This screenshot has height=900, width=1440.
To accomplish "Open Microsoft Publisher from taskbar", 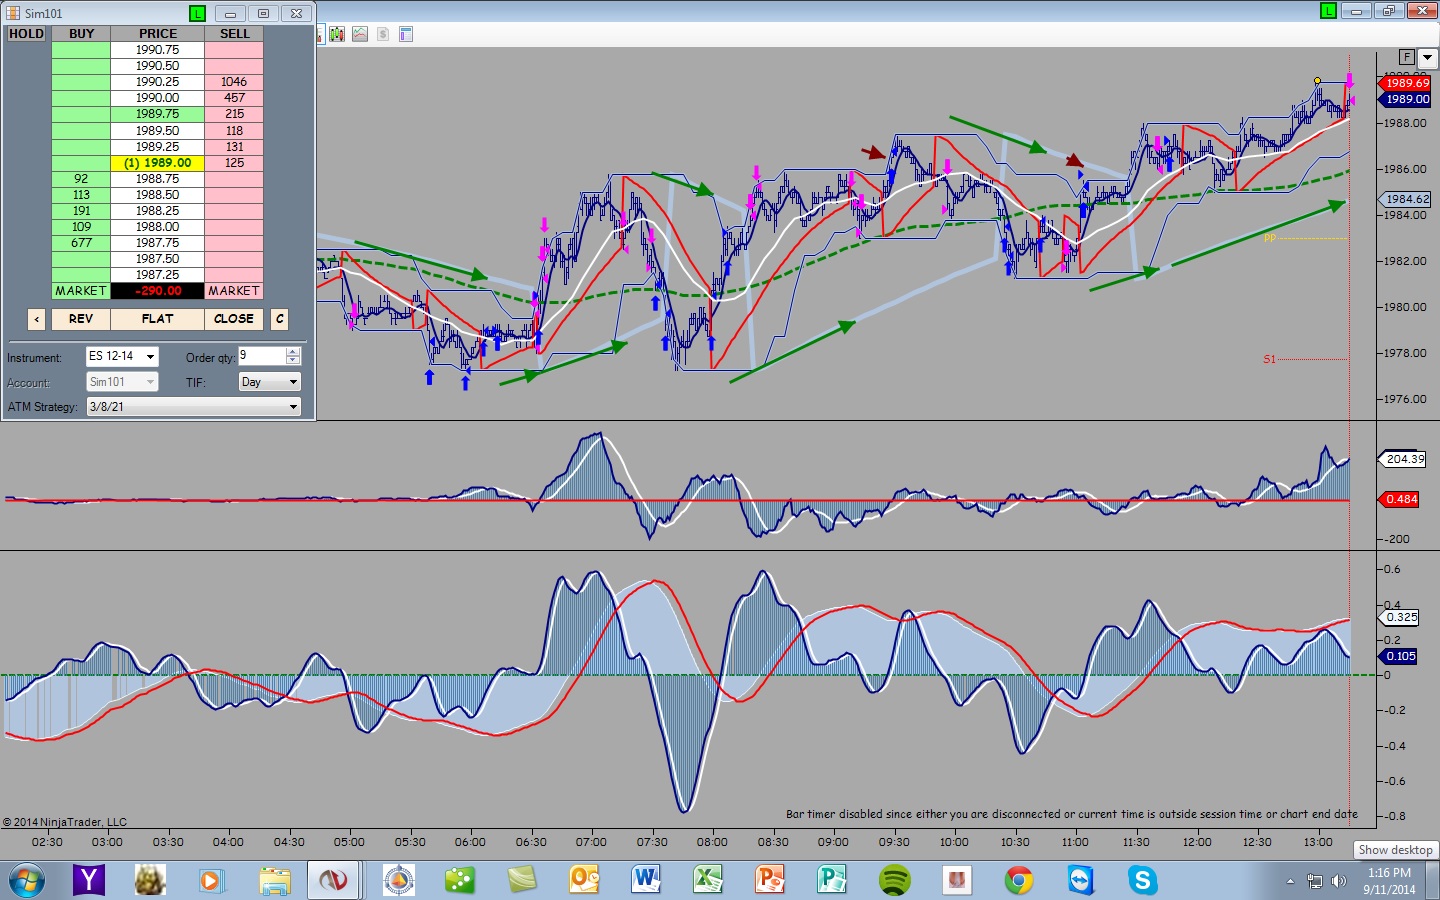I will click(832, 880).
